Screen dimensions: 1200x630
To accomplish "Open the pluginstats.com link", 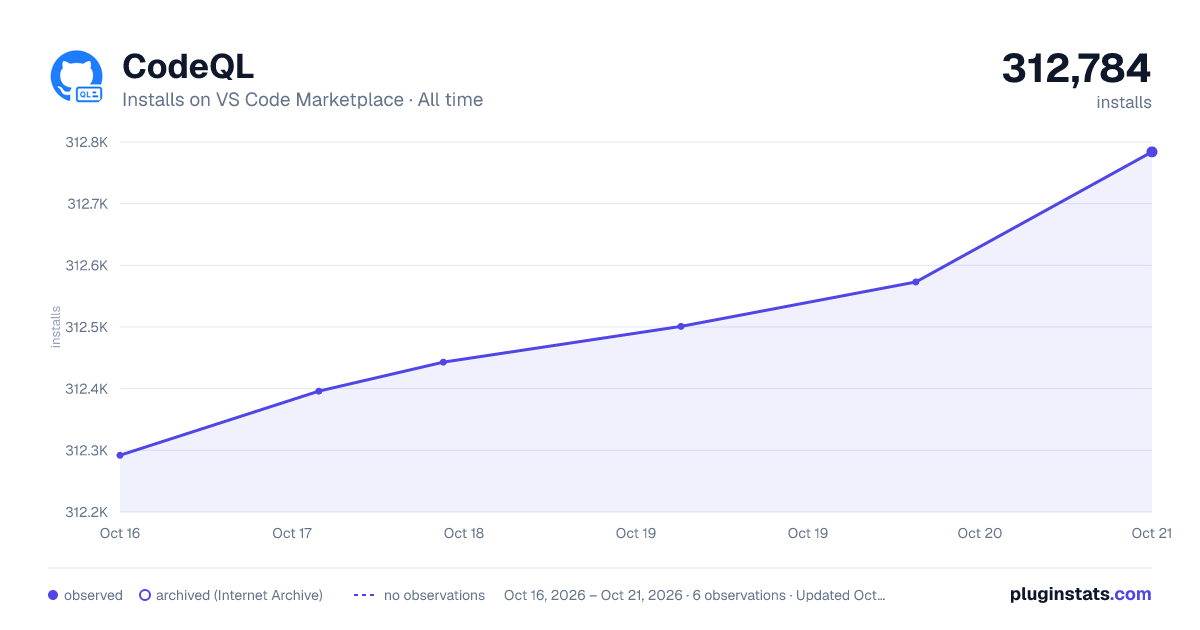I will click(x=1081, y=594).
